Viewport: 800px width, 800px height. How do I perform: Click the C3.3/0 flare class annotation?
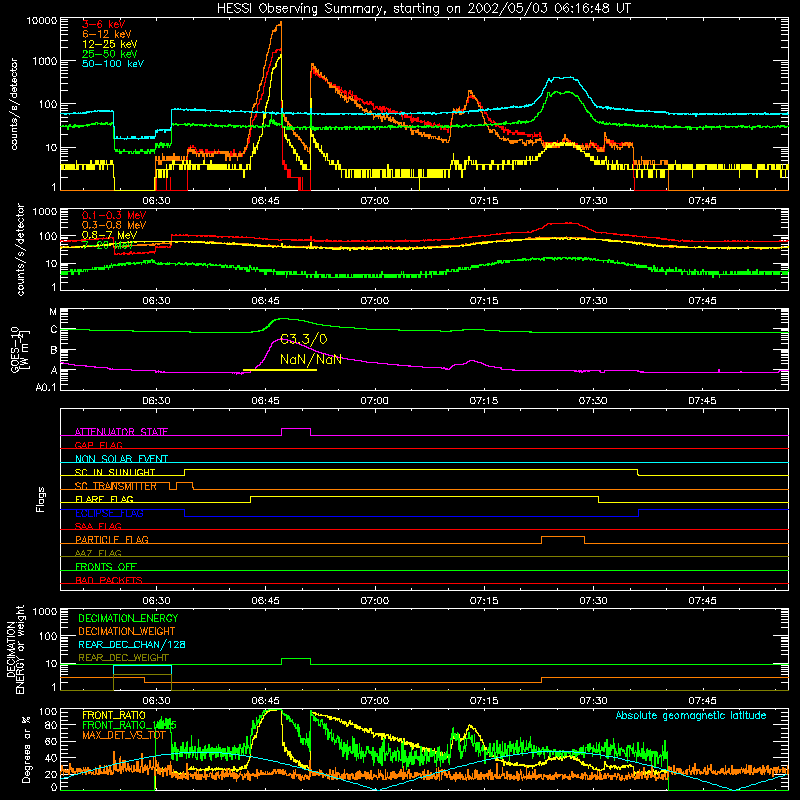tap(304, 339)
